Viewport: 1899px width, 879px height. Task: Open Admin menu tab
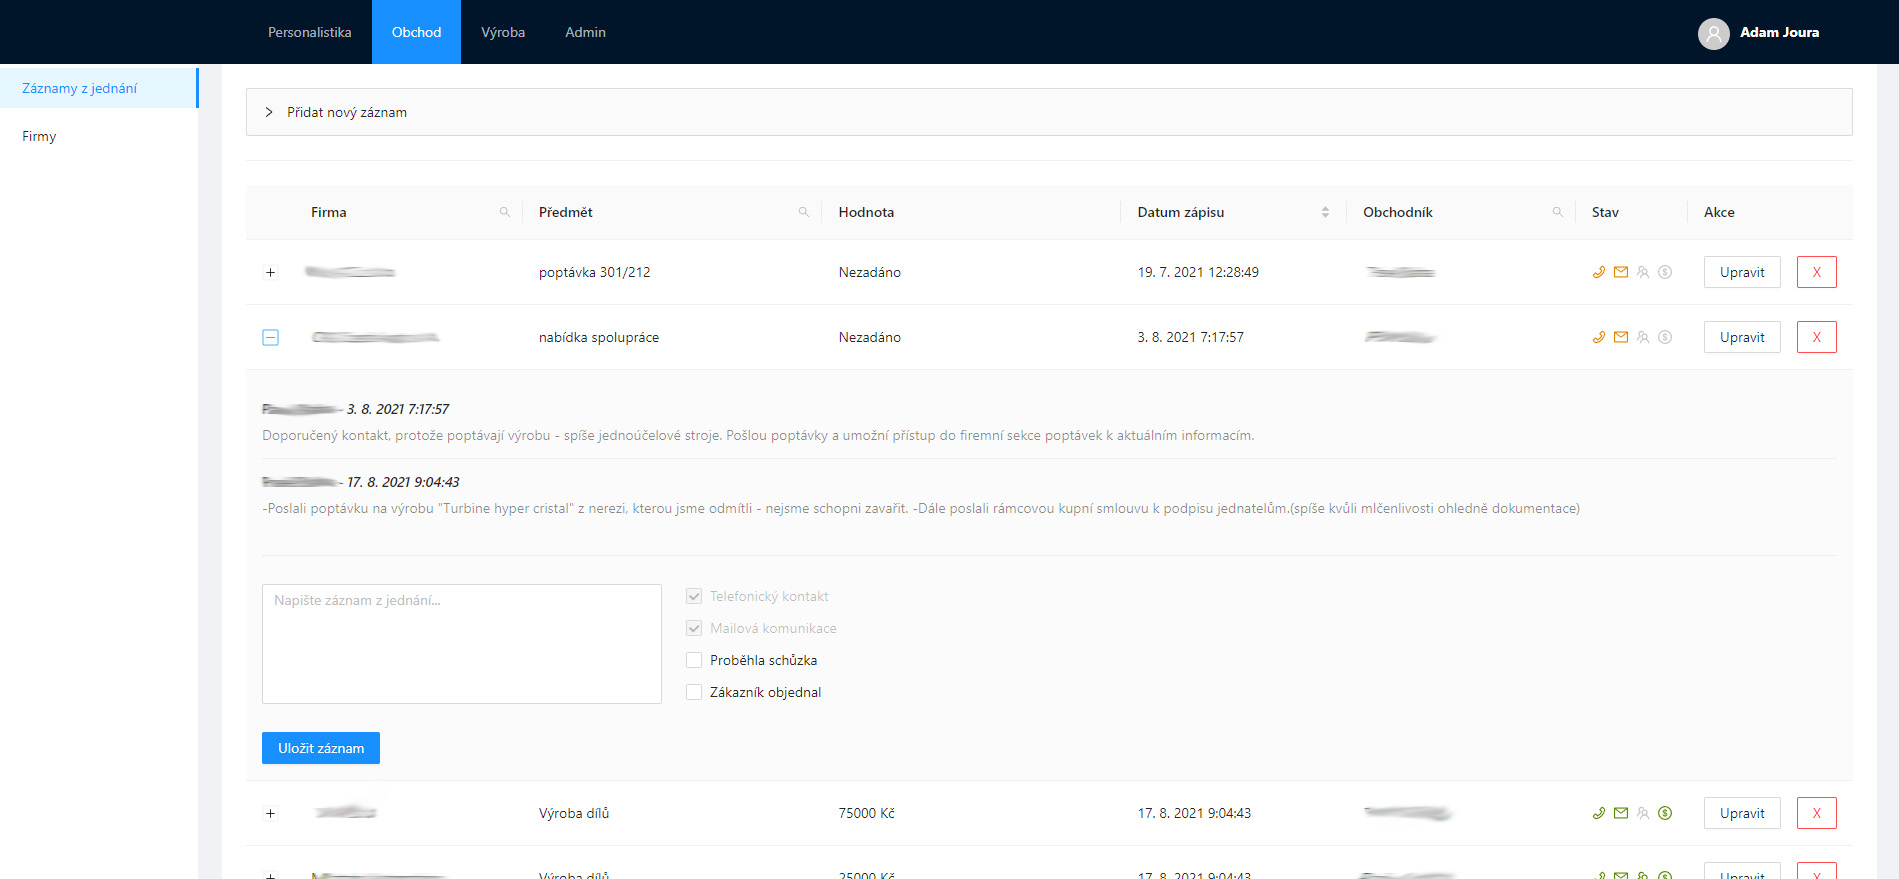click(585, 32)
